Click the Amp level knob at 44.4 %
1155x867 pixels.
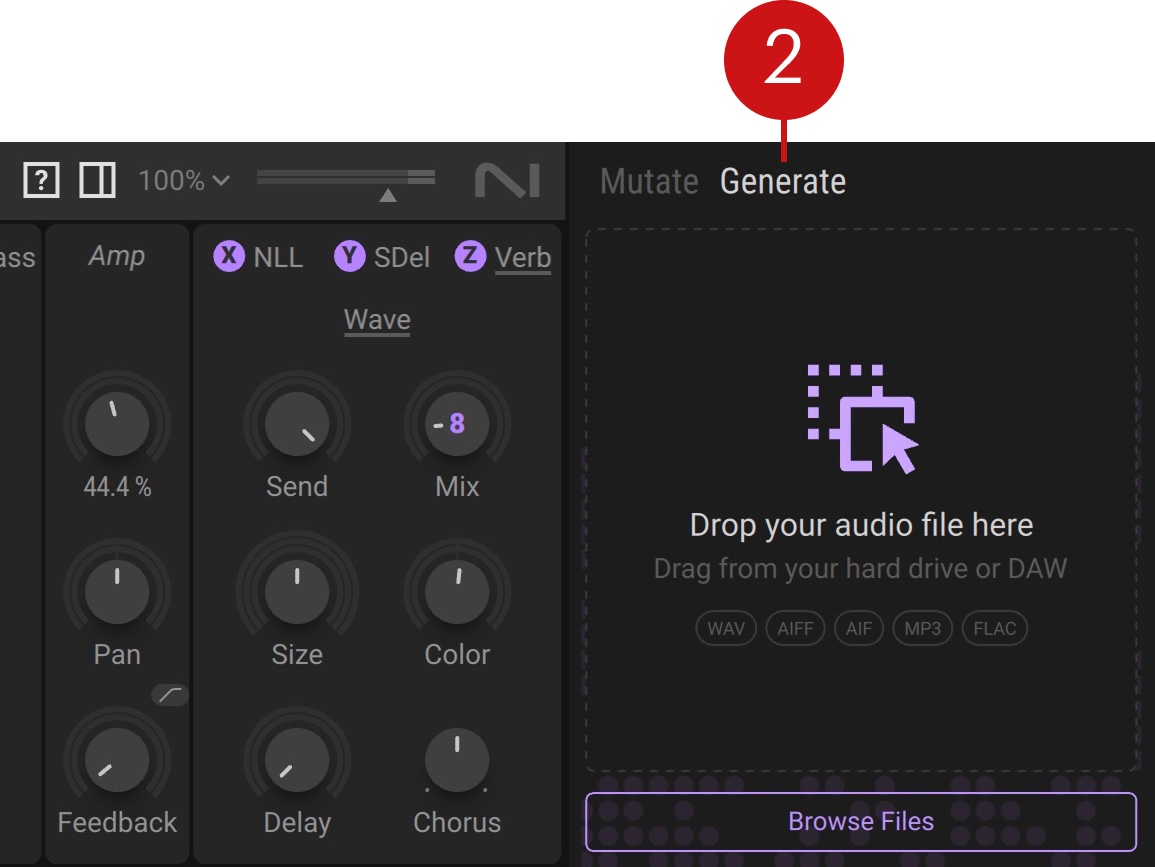(117, 424)
